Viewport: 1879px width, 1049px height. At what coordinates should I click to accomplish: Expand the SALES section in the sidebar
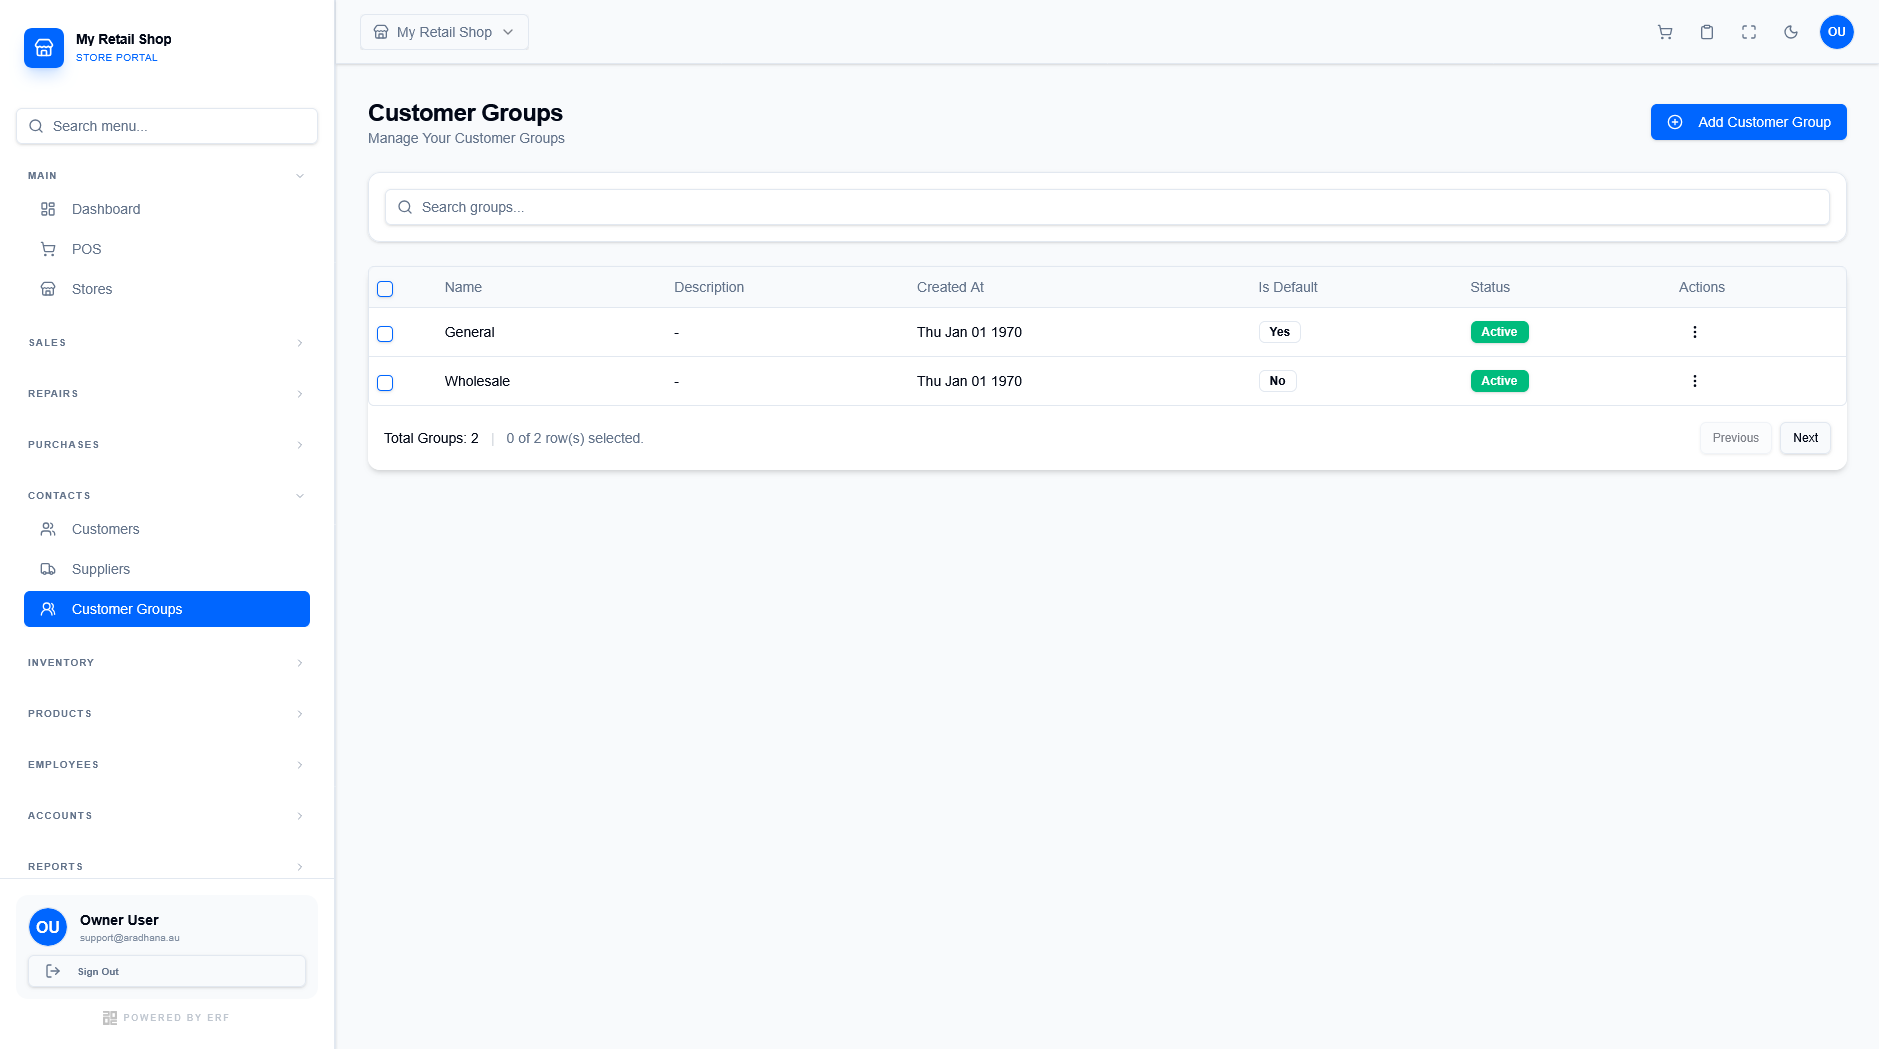pos(165,342)
